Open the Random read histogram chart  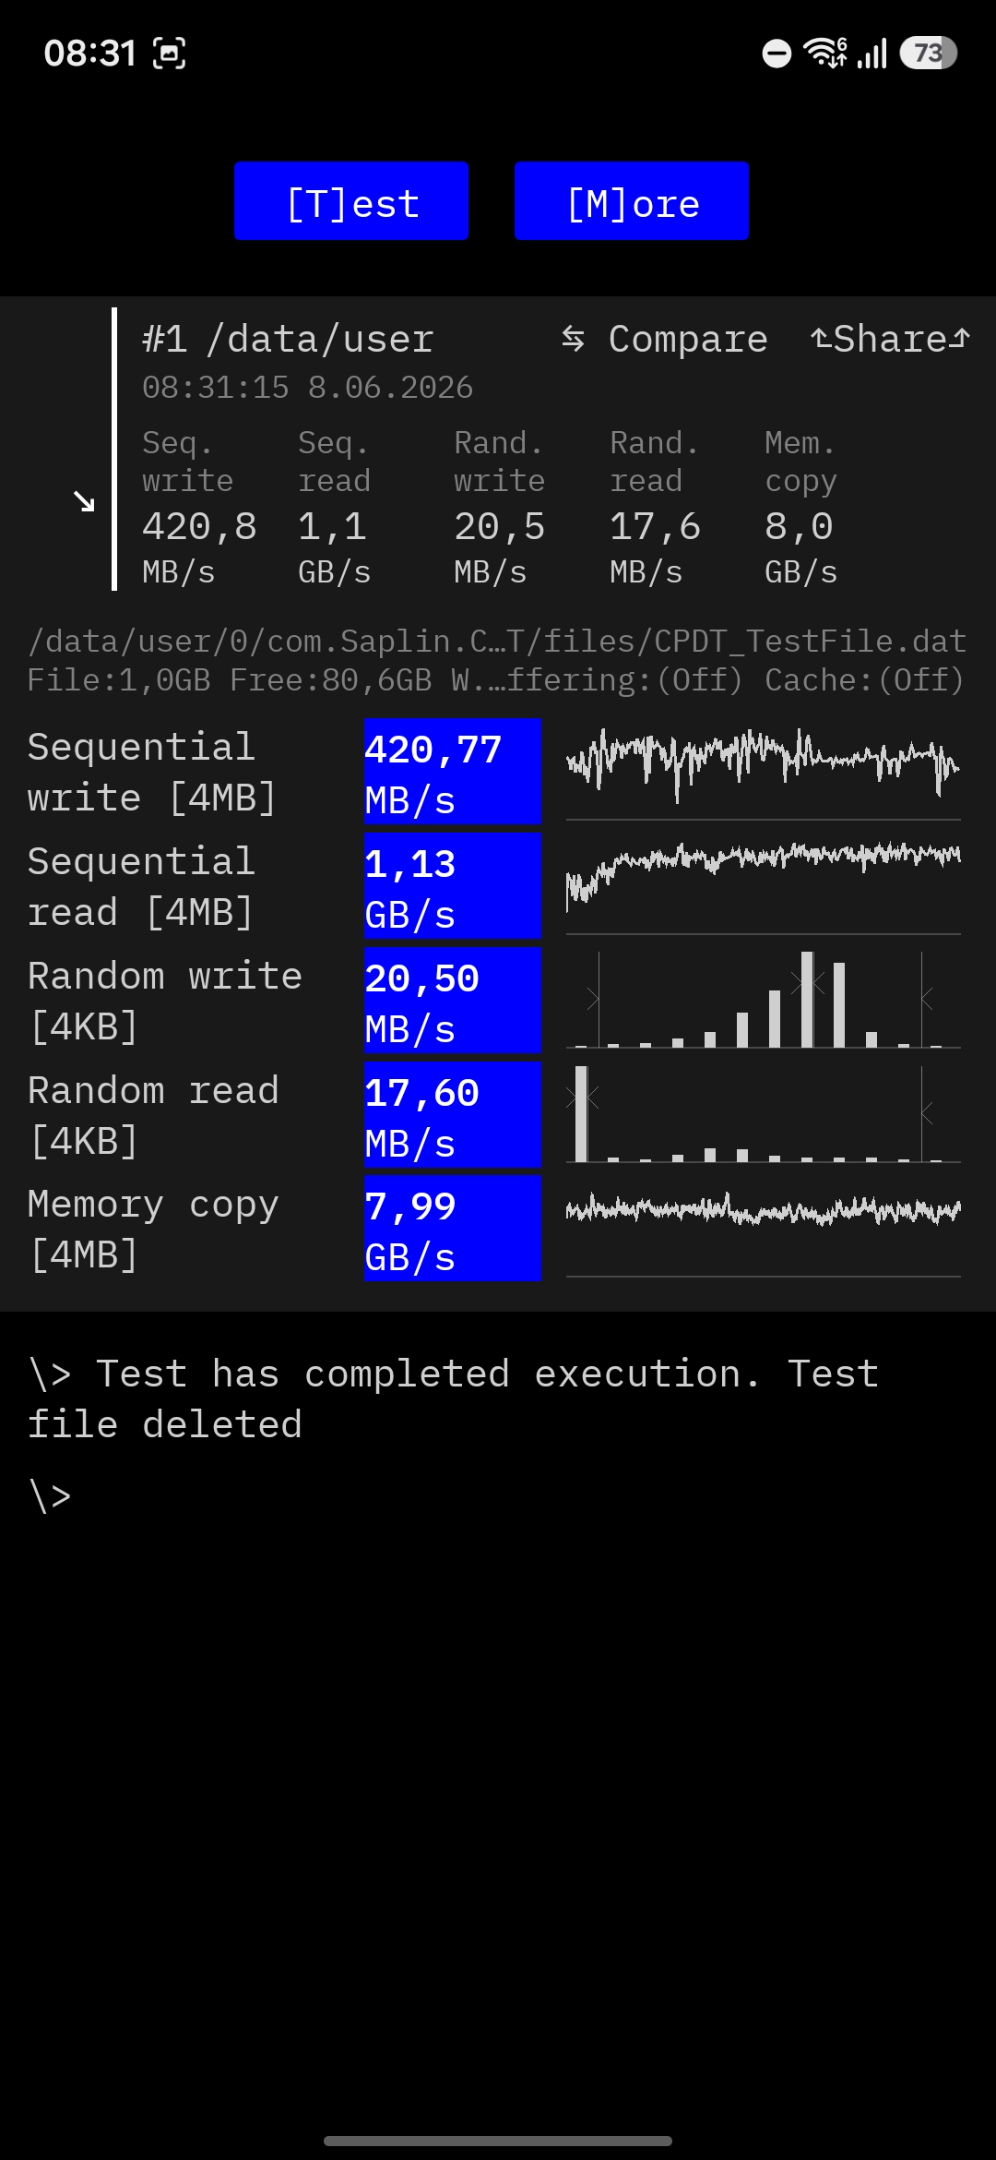763,1113
